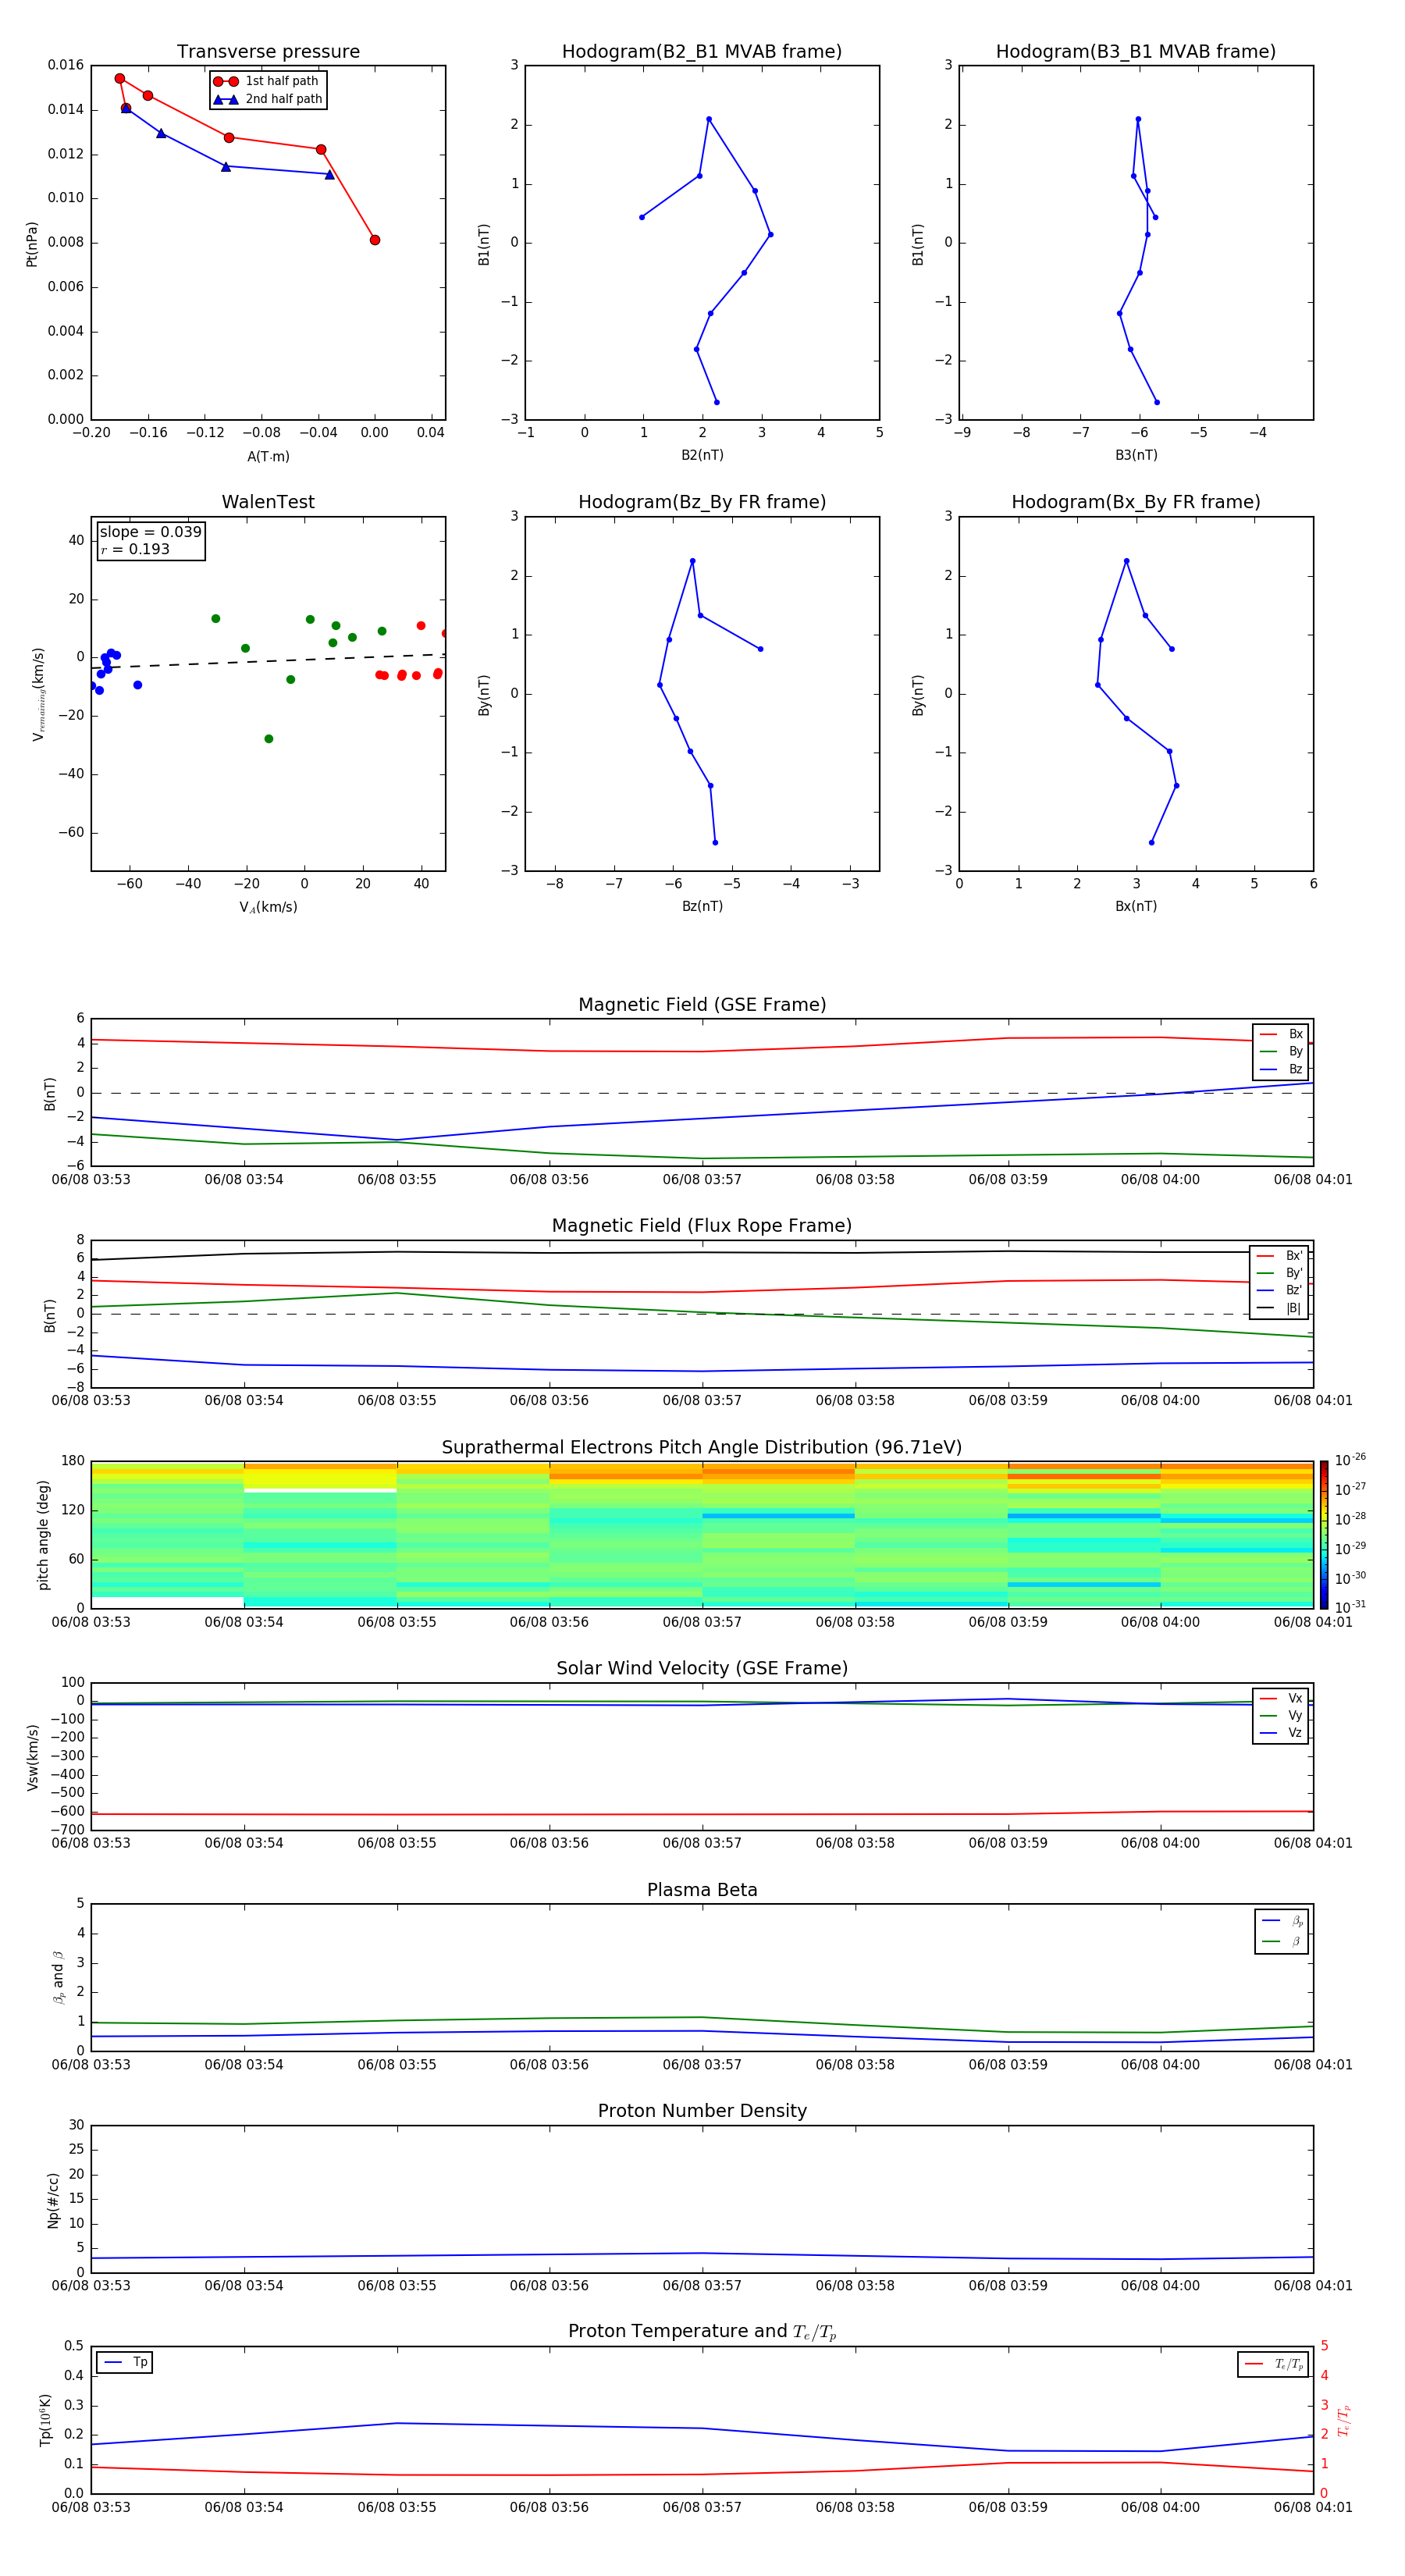Select the Vz entry in velocity legend

(x=1281, y=1733)
